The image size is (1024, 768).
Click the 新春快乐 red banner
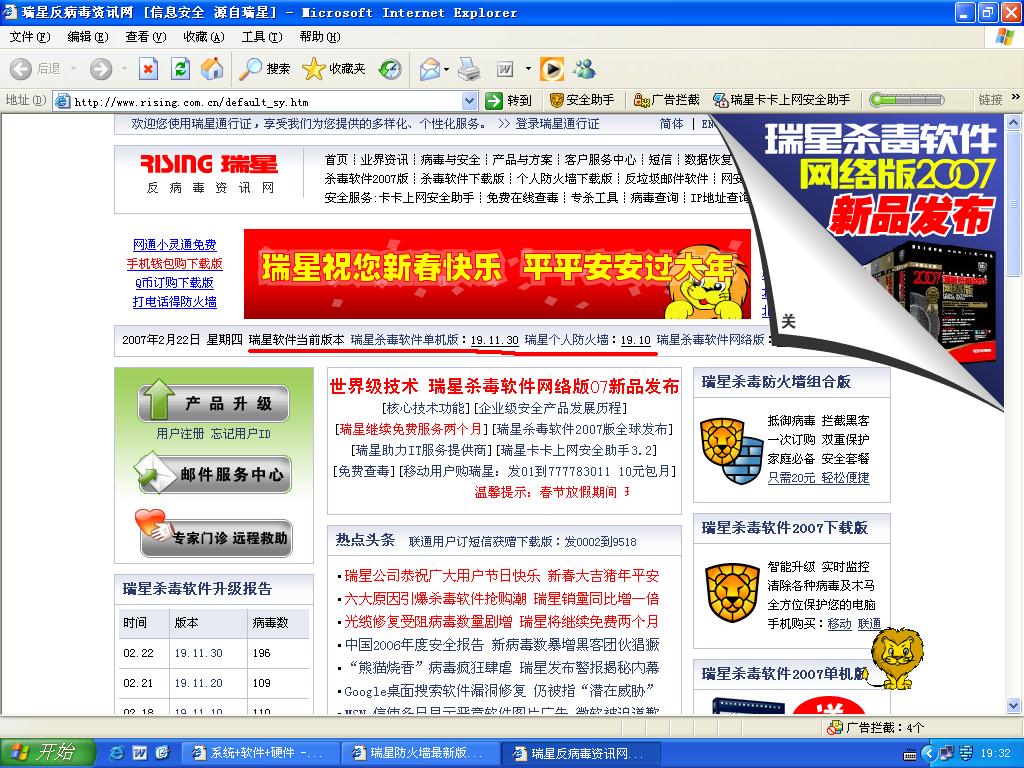[497, 274]
